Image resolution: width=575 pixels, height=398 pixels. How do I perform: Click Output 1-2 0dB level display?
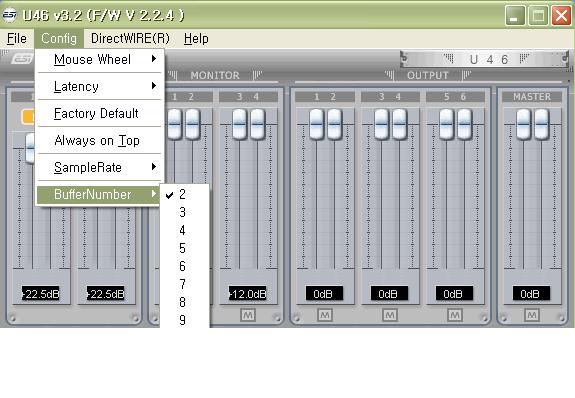[x=324, y=293]
